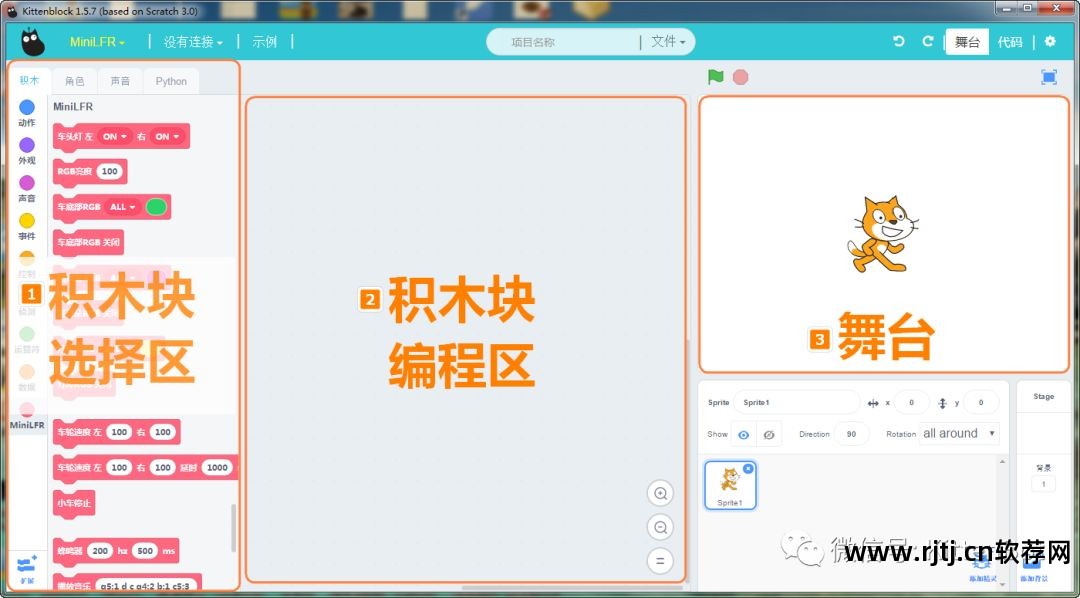Select the 动作 motion category circle

[x=27, y=107]
